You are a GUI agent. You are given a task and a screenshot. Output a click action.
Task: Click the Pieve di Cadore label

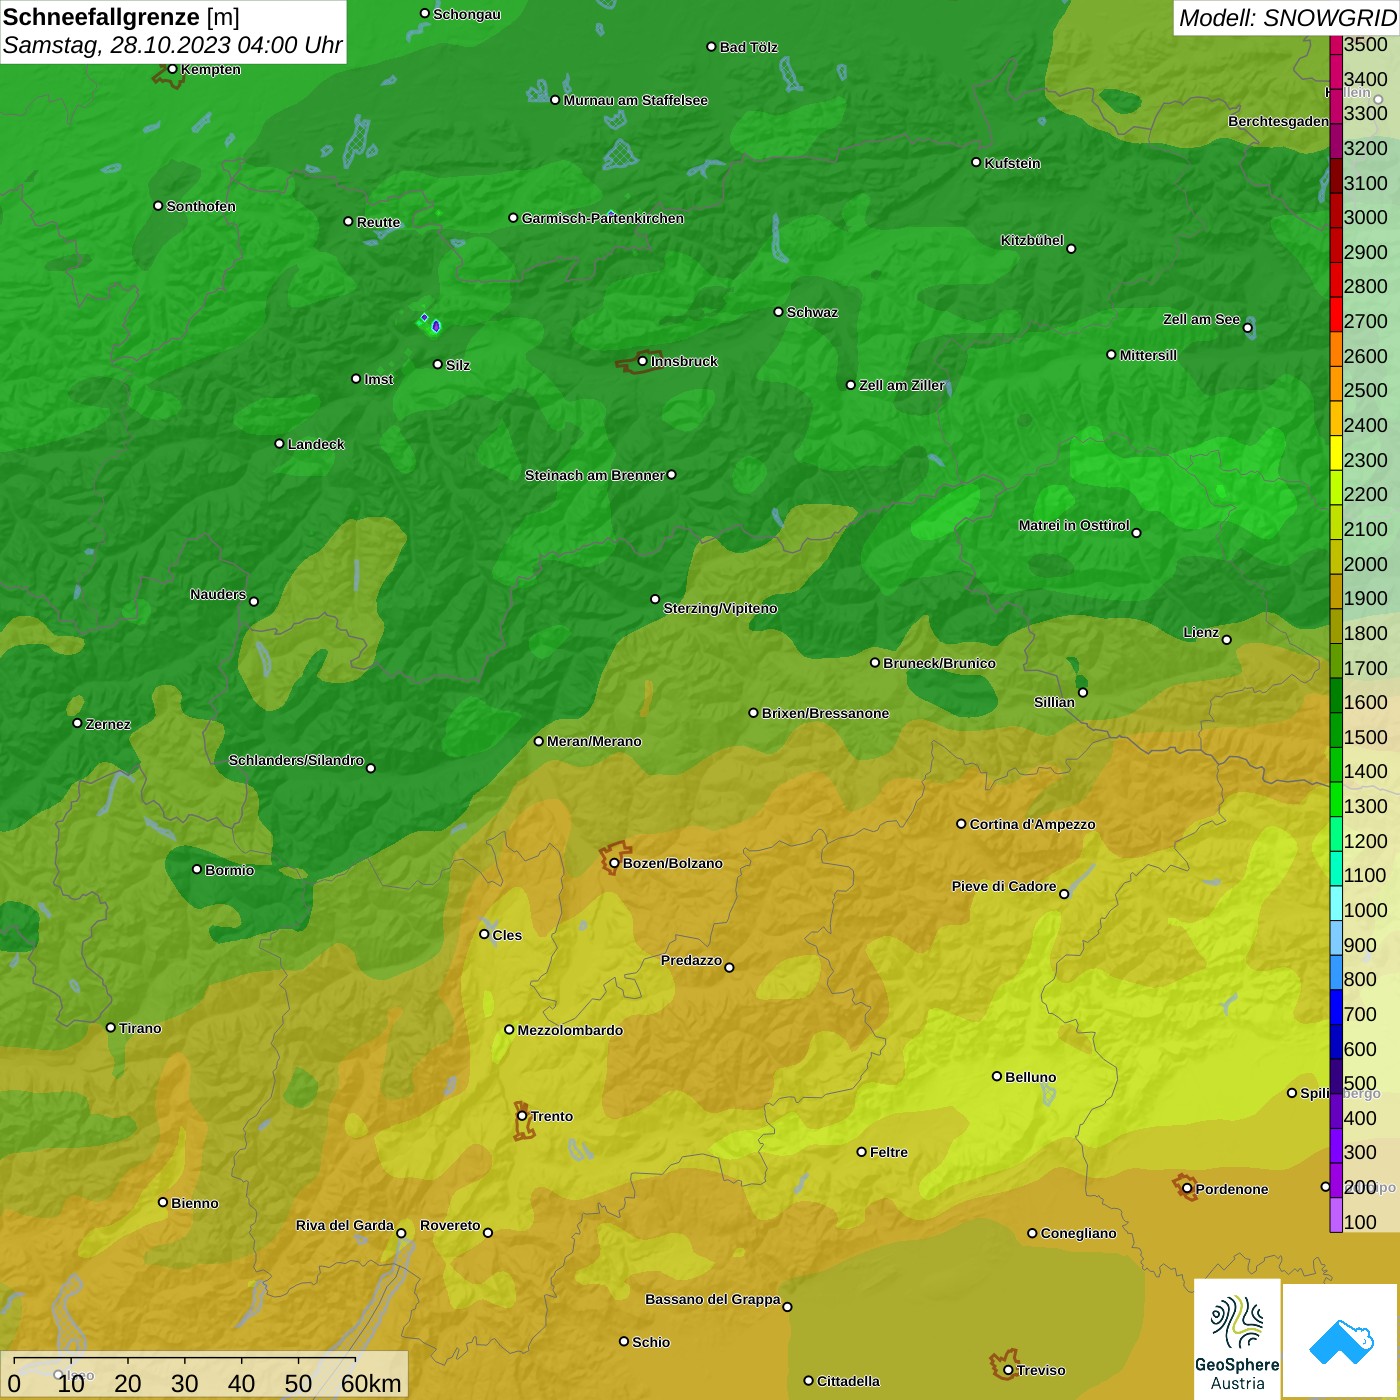coord(1004,886)
